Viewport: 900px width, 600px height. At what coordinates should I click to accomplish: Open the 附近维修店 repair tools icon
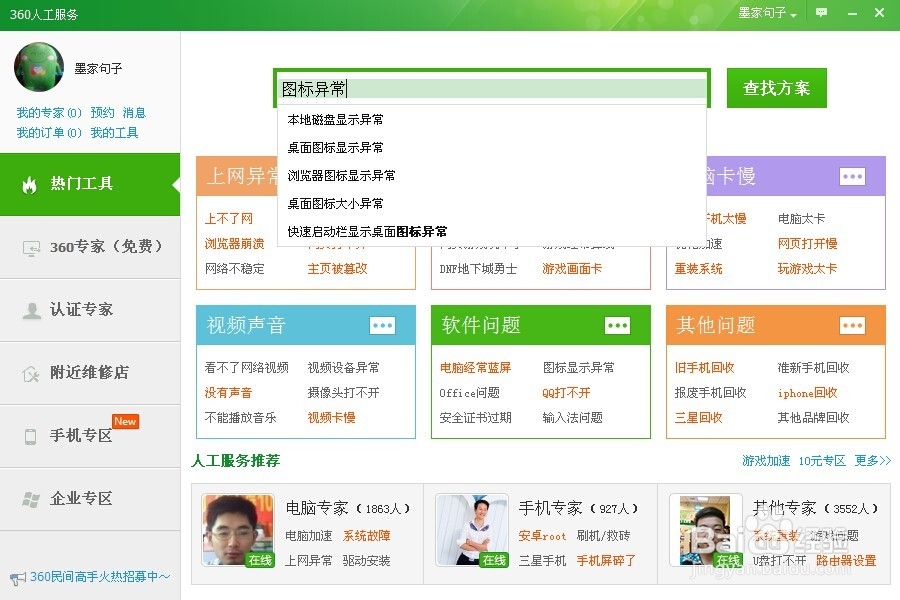[30, 372]
